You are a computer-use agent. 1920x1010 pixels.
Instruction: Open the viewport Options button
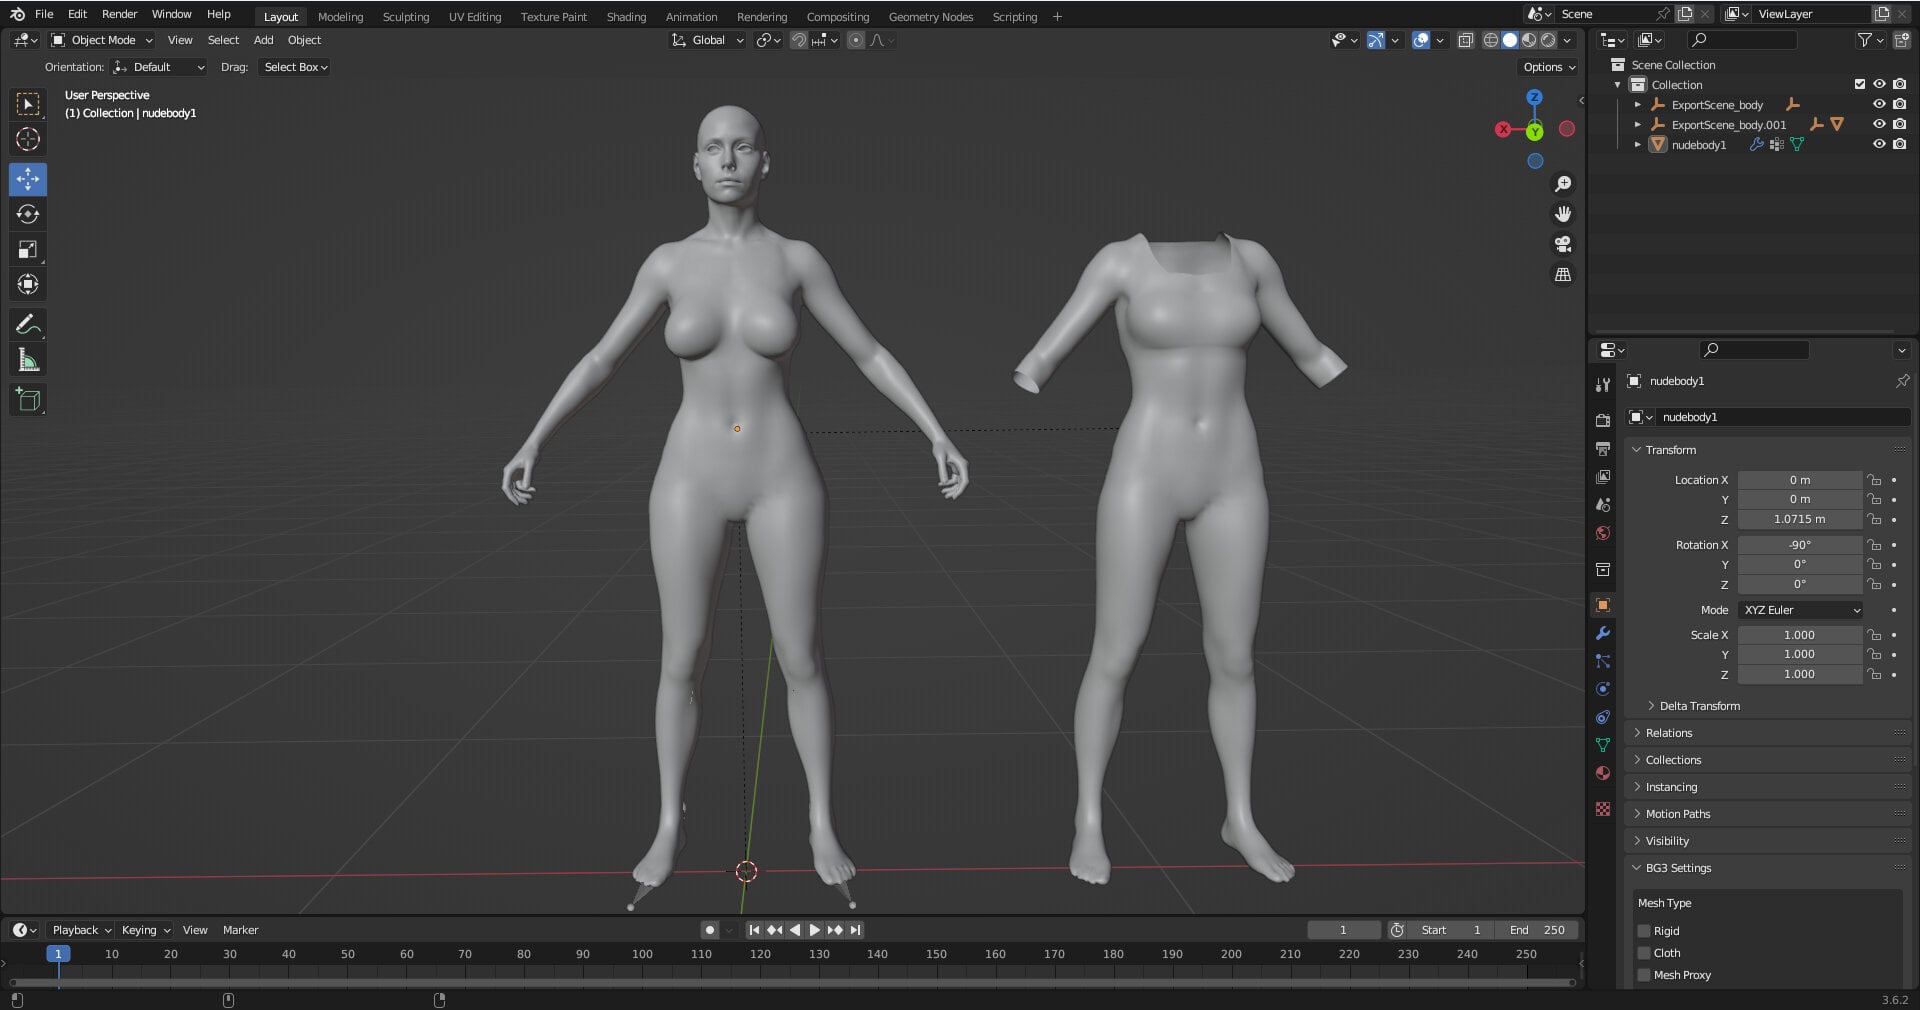point(1549,67)
